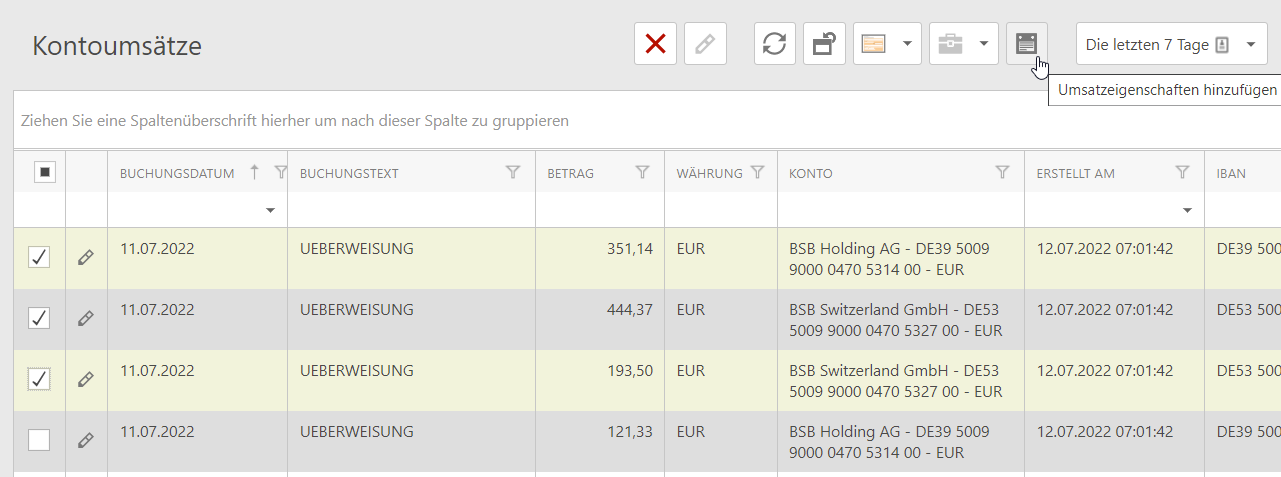Click the red X delete button
The image size is (1281, 477).
[x=655, y=44]
